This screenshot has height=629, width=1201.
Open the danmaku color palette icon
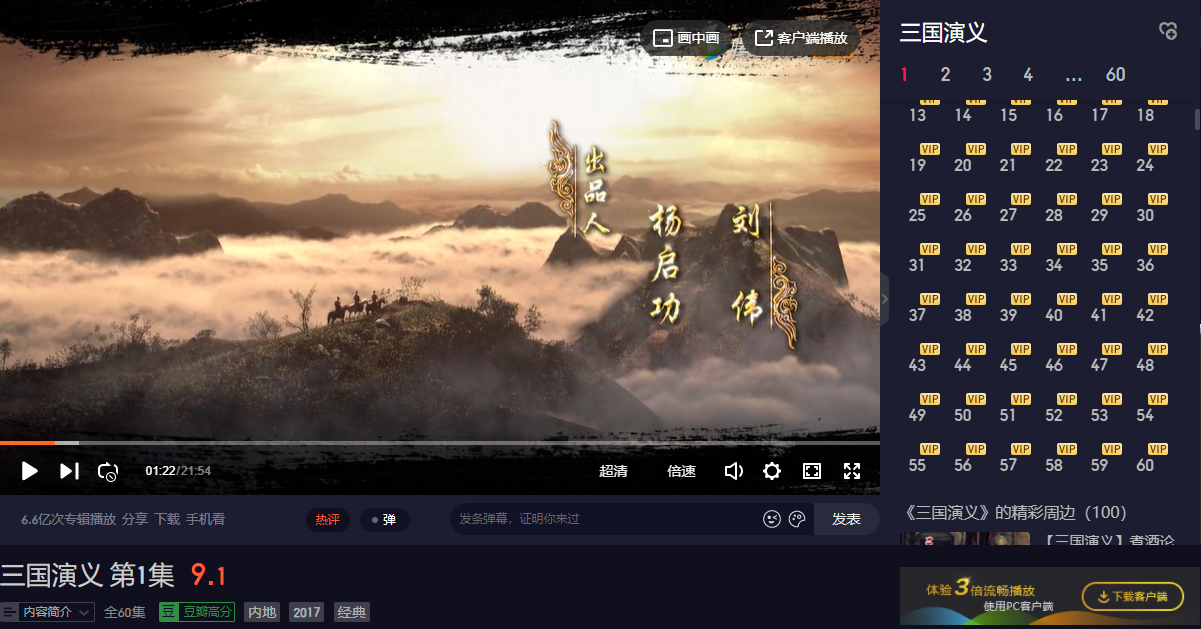(x=797, y=519)
